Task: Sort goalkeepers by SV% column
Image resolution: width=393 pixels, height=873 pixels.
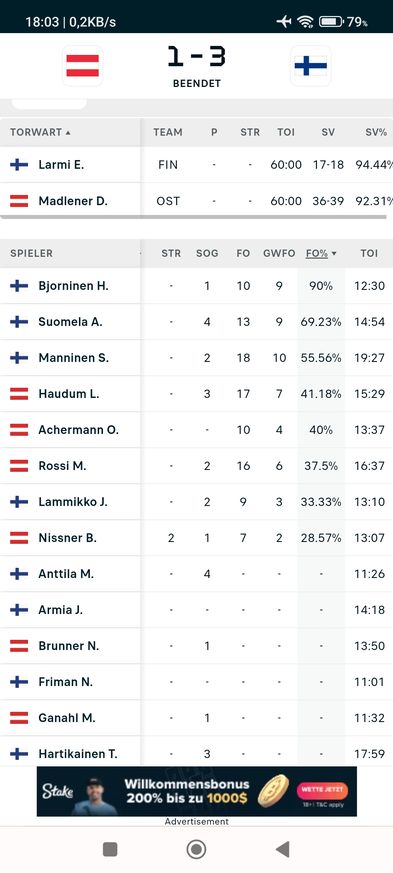Action: tap(373, 133)
